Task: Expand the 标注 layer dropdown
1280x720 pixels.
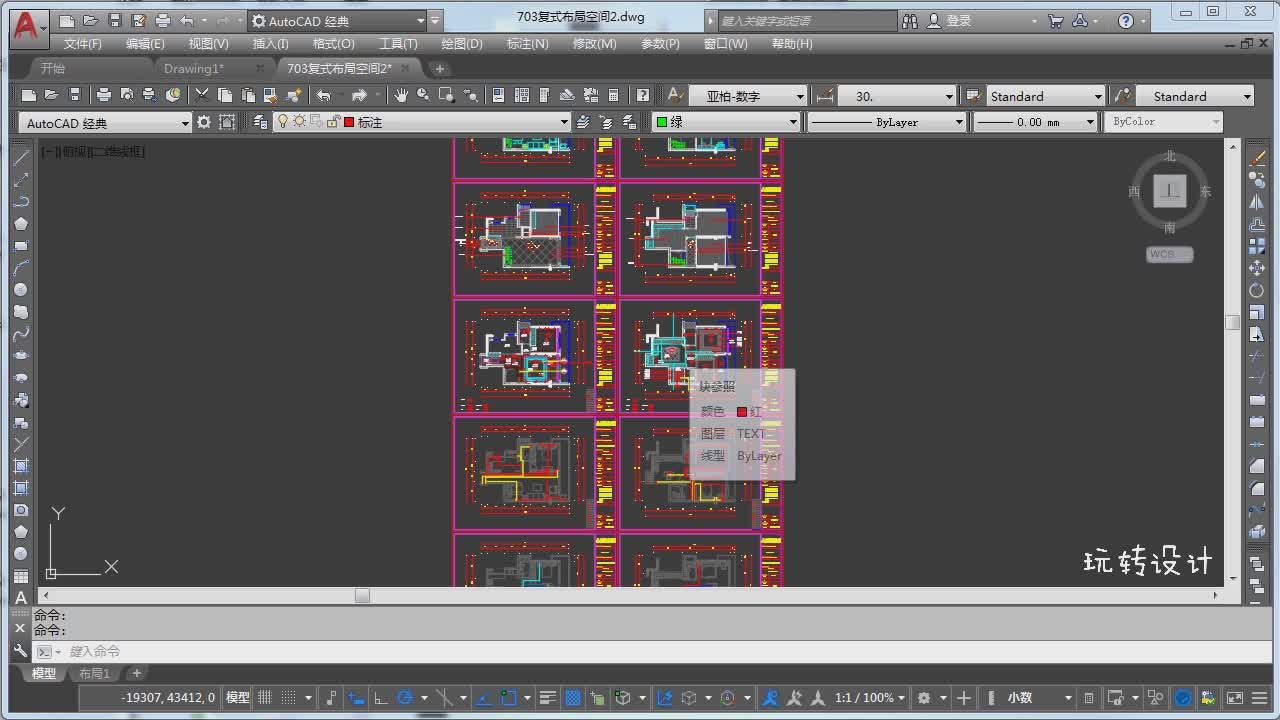Action: pyautogui.click(x=564, y=122)
